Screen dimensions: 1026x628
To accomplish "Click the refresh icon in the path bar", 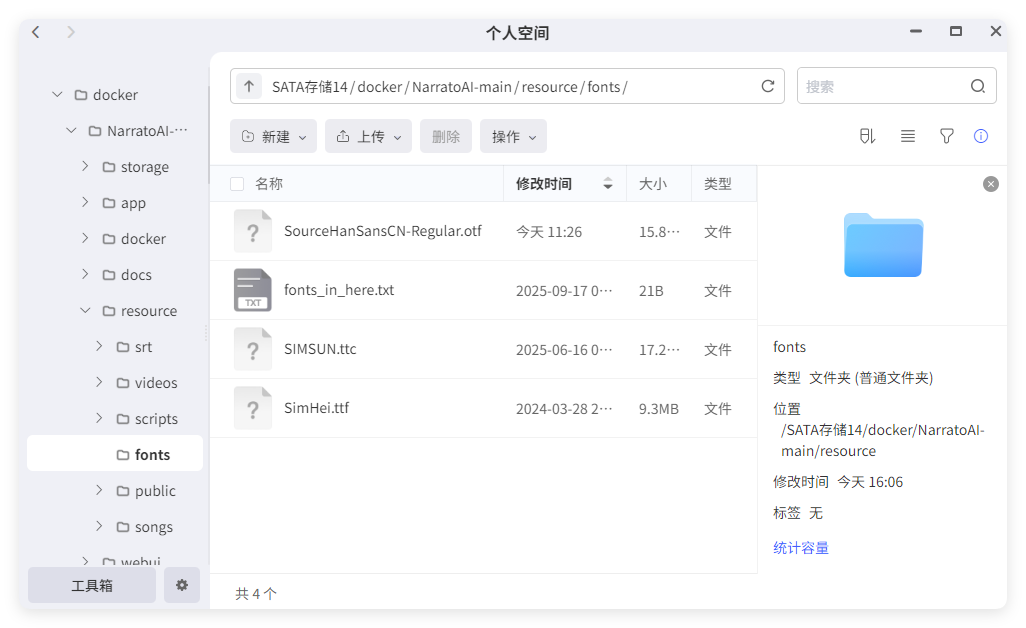I will (x=768, y=86).
